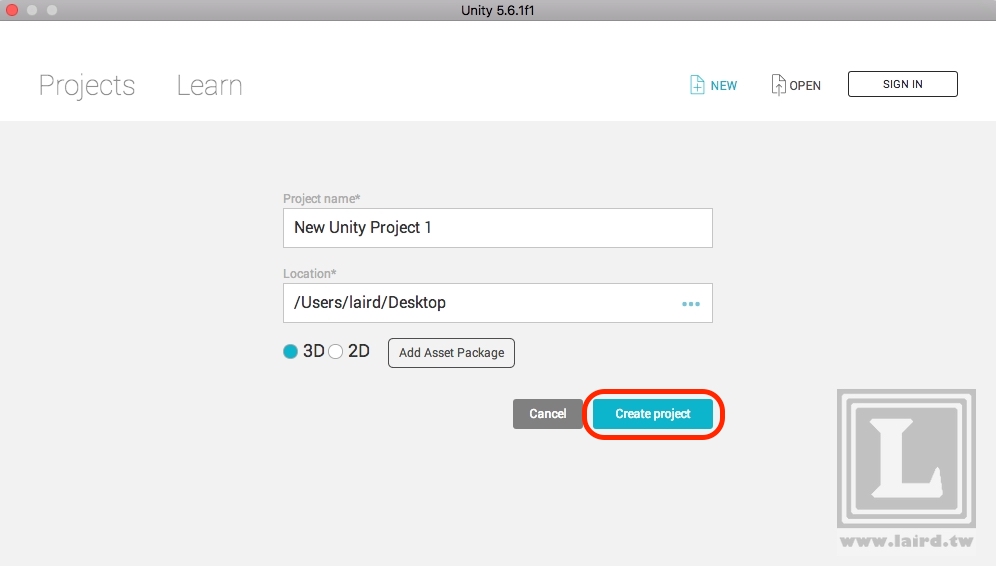The height and width of the screenshot is (566, 996).
Task: Click the OPEN project folder icon
Action: [778, 85]
